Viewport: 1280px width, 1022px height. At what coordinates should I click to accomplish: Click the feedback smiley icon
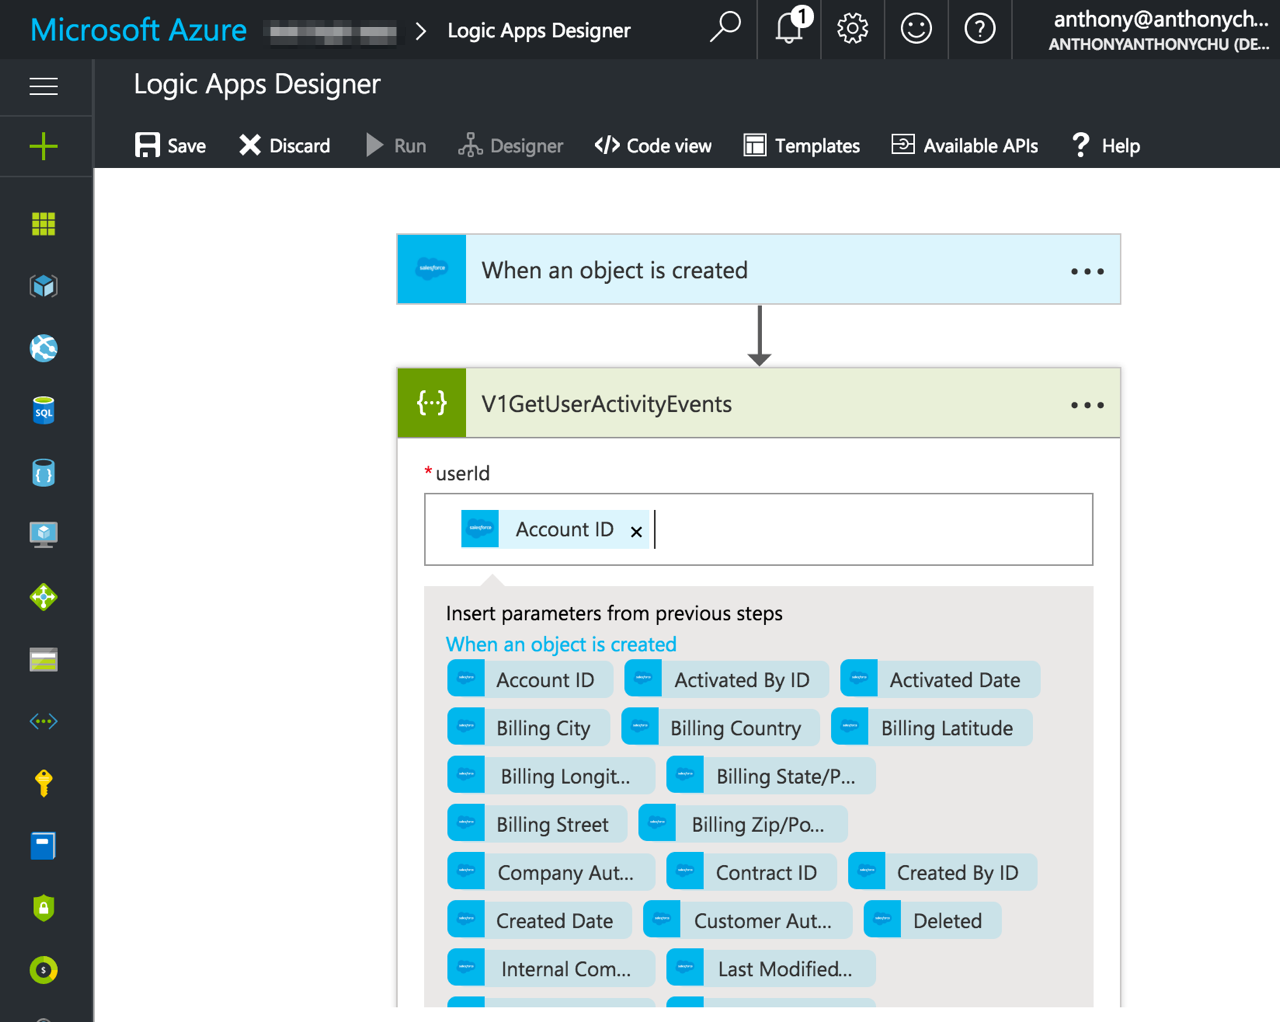(x=916, y=28)
